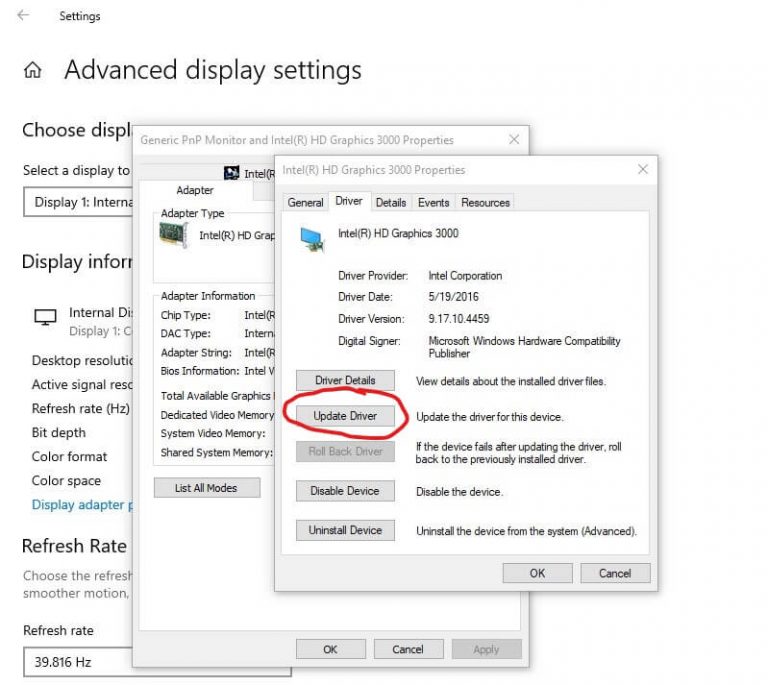Click the DAC Type label
Image resolution: width=768 pixels, height=685 pixels.
coord(185,333)
